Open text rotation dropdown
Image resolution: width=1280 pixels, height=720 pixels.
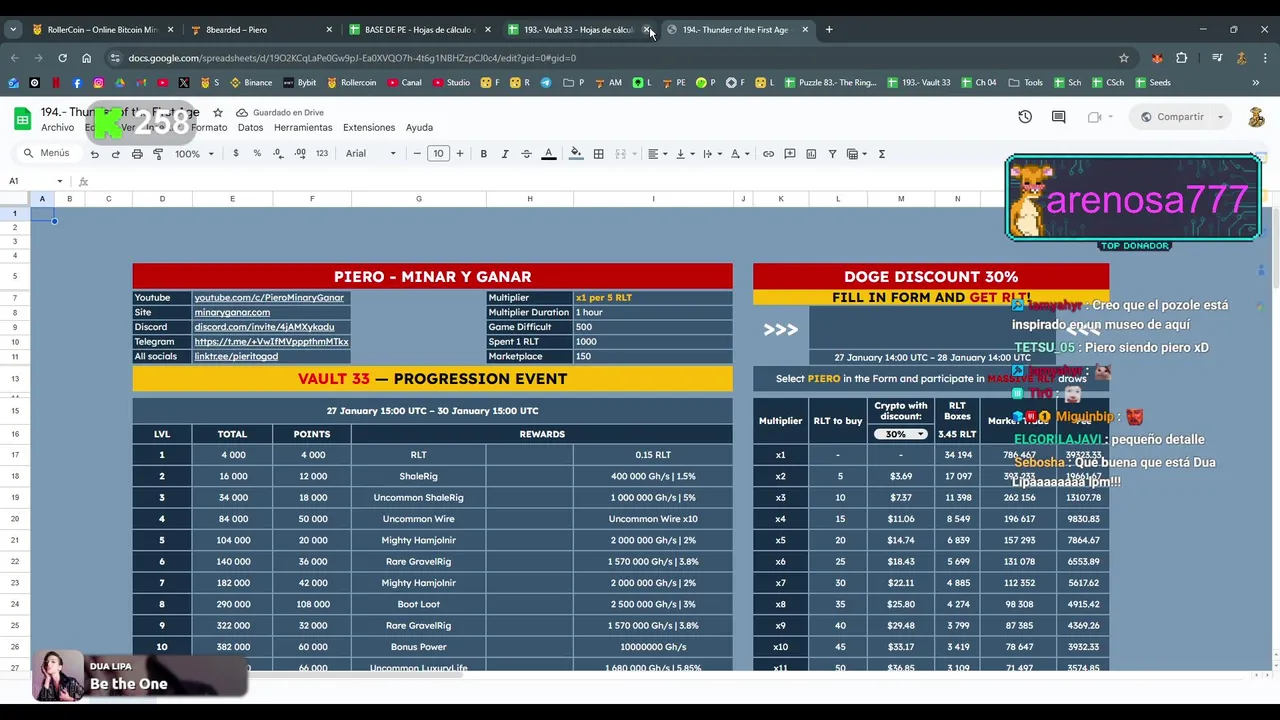[738, 154]
